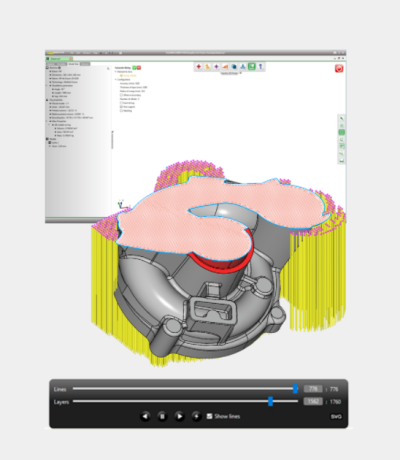The width and height of the screenshot is (400, 460).
Task: Collapse the Configuration section arrow
Action: click(116, 80)
